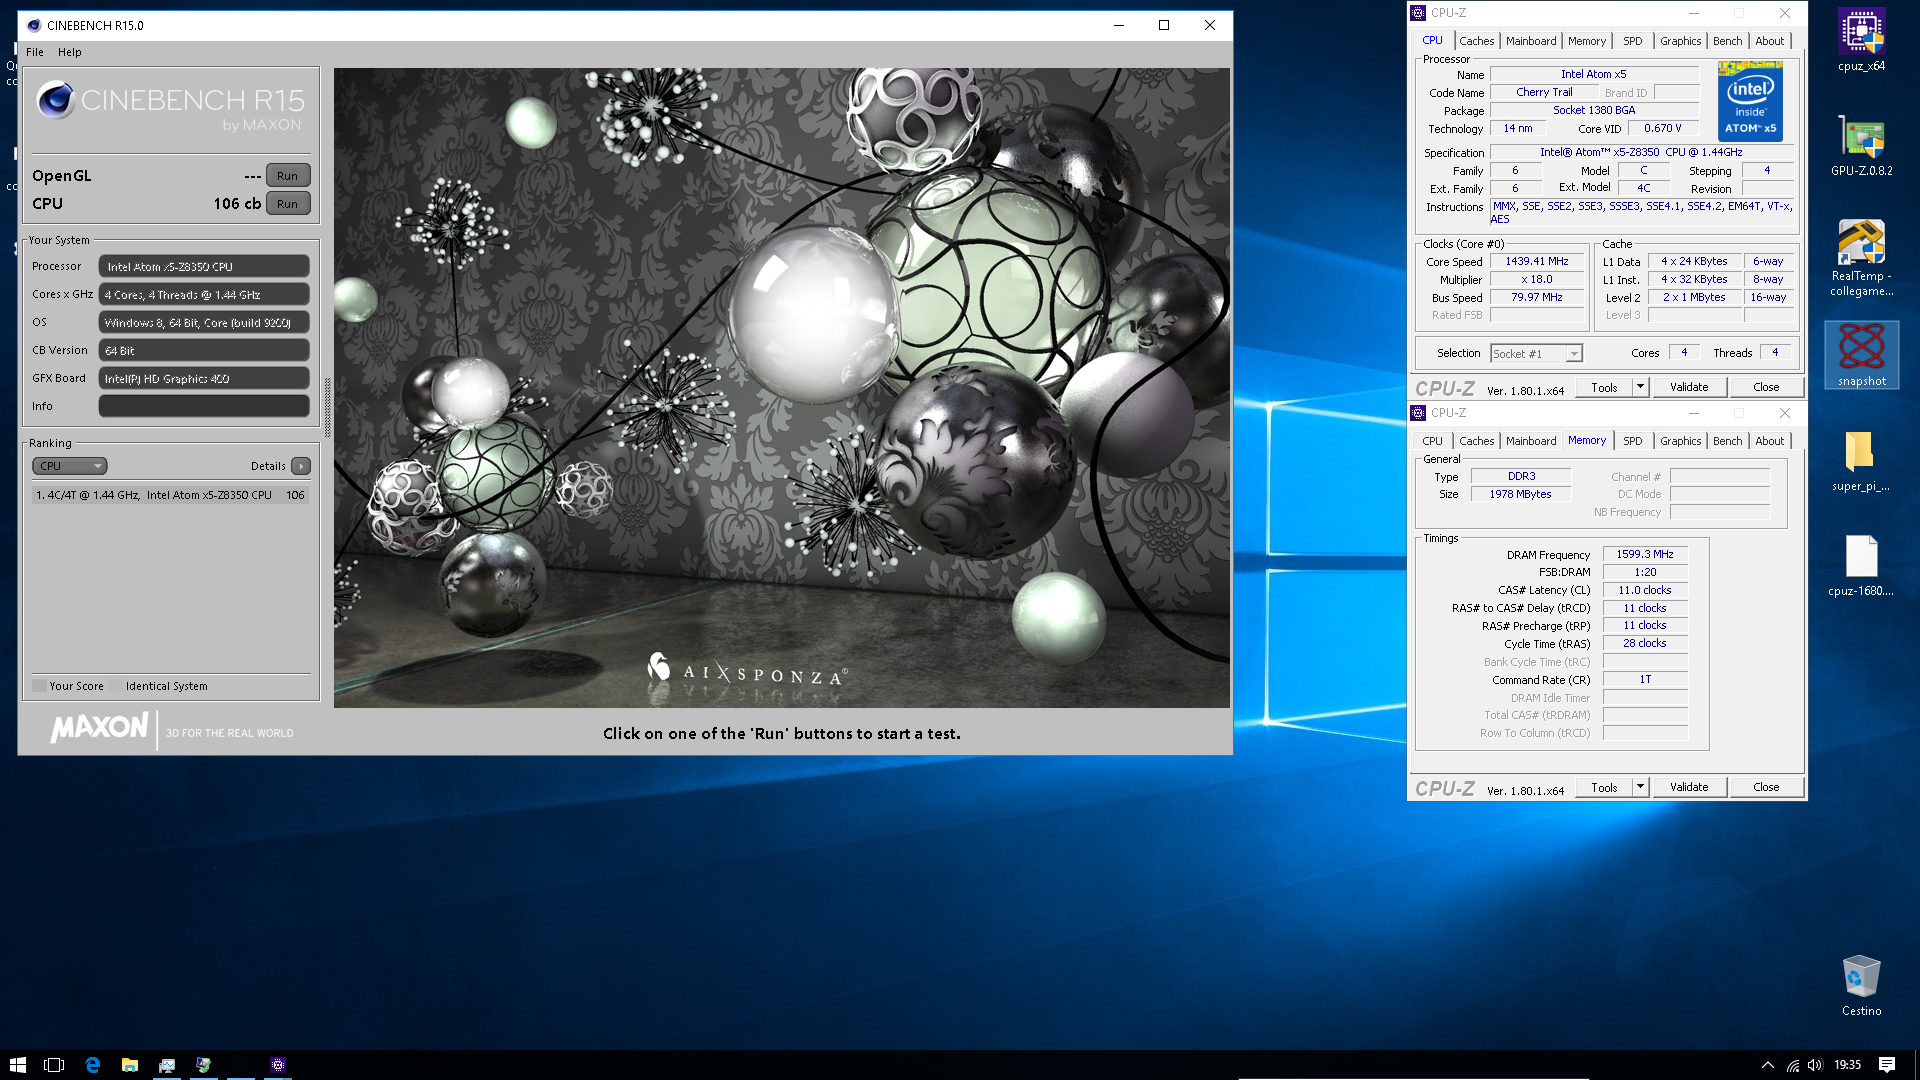The height and width of the screenshot is (1080, 1920).
Task: Switch to Memory tab in upper CPU-Z
Action: click(x=1587, y=41)
